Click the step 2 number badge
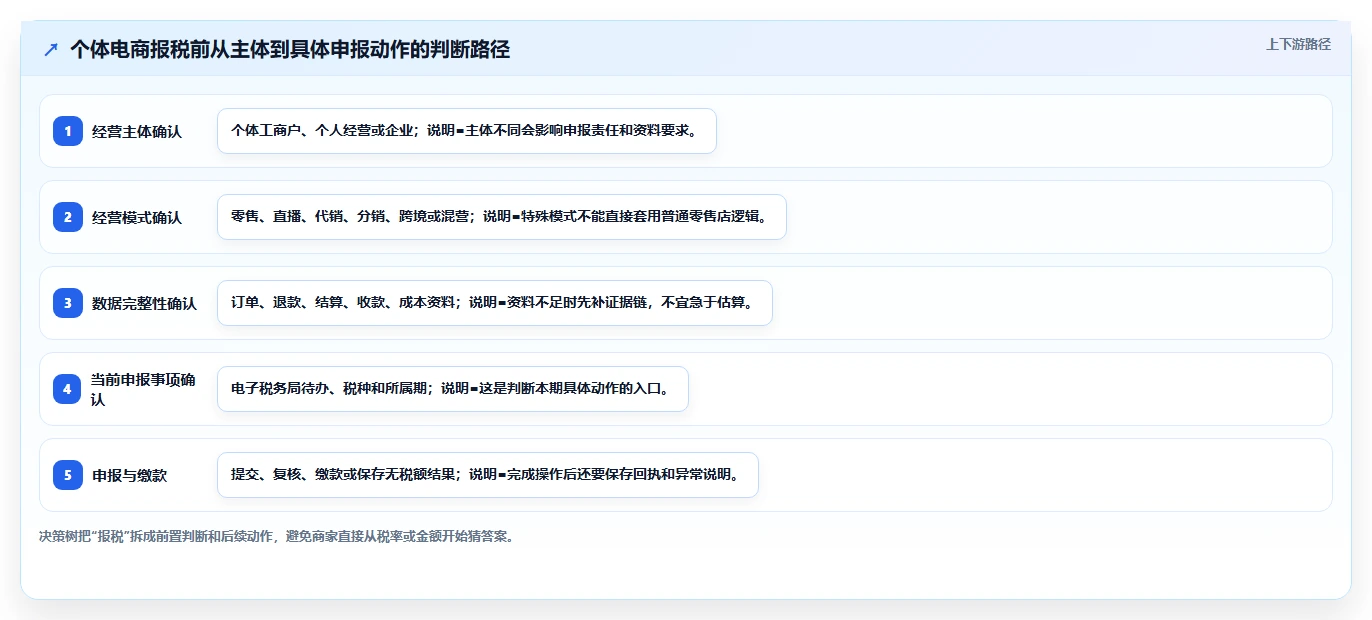The width and height of the screenshot is (1372, 620). tap(68, 217)
